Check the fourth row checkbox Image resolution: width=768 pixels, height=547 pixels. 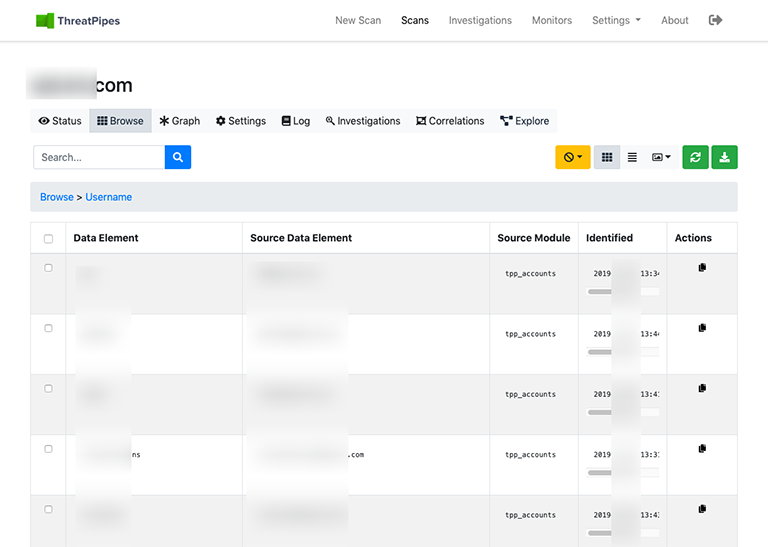pyautogui.click(x=48, y=449)
